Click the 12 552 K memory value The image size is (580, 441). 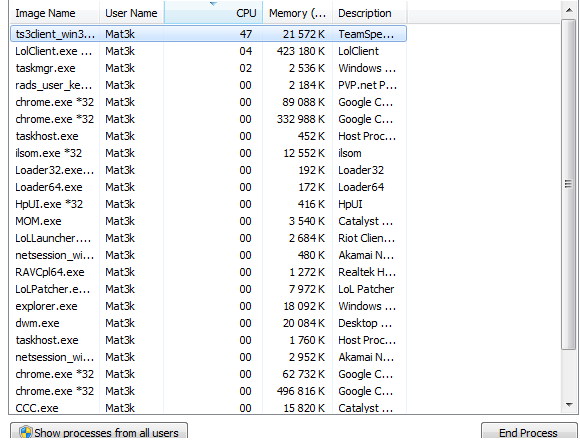304,153
